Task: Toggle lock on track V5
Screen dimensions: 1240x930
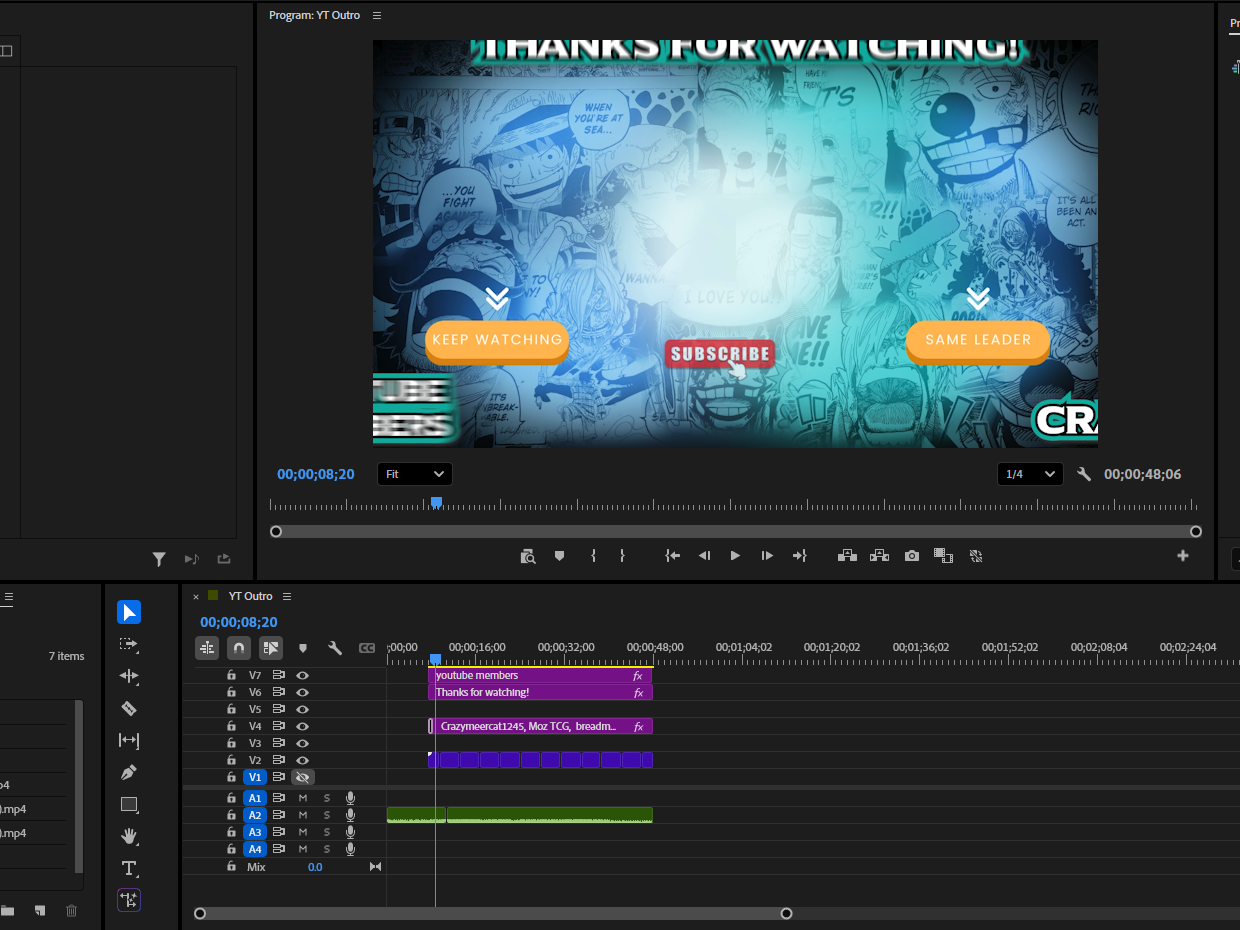Action: (x=231, y=709)
